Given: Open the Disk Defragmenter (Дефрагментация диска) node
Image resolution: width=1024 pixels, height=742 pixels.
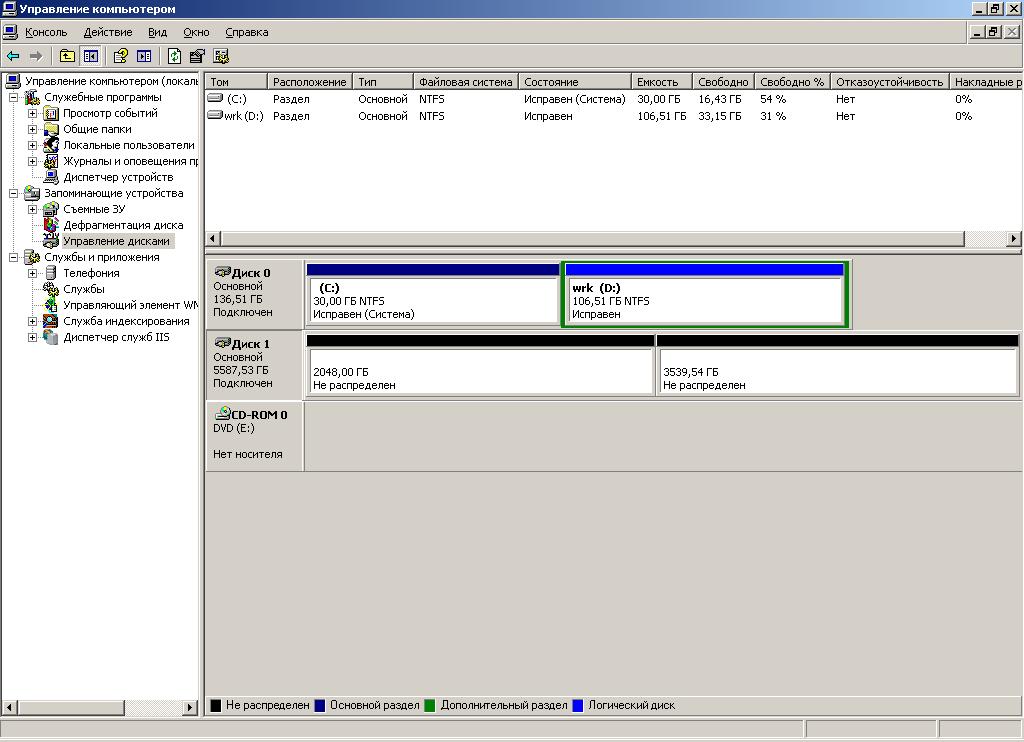Looking at the screenshot, I should pyautogui.click(x=122, y=225).
